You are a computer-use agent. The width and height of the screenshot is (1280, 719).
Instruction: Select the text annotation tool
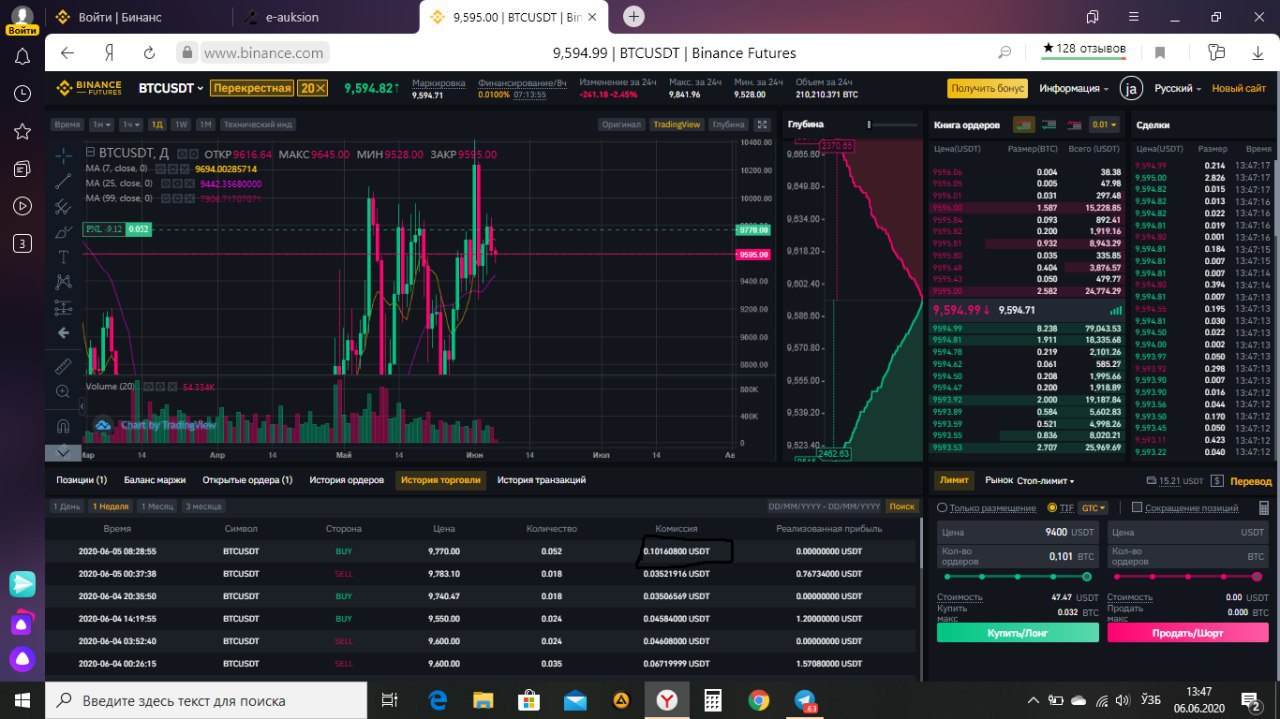pos(63,257)
